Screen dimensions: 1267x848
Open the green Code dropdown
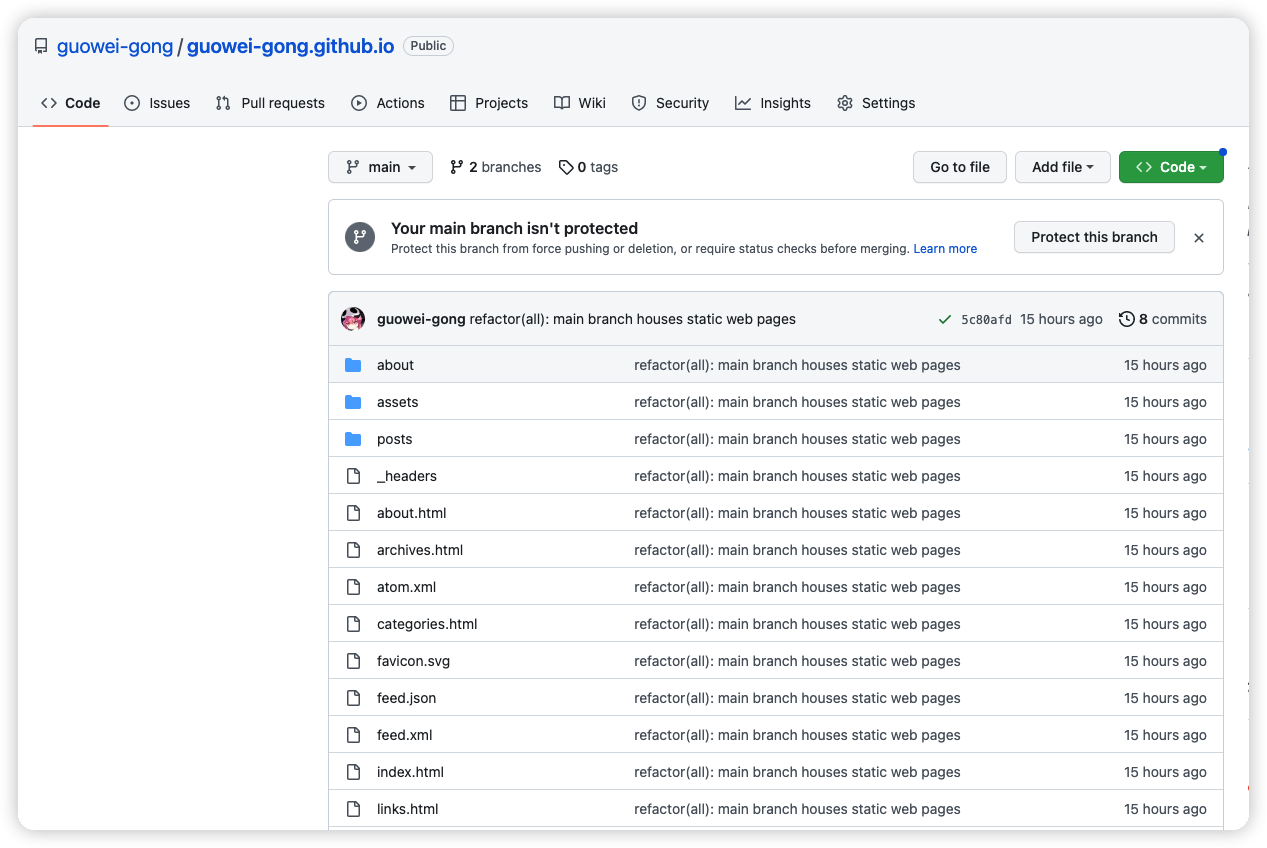(1171, 167)
